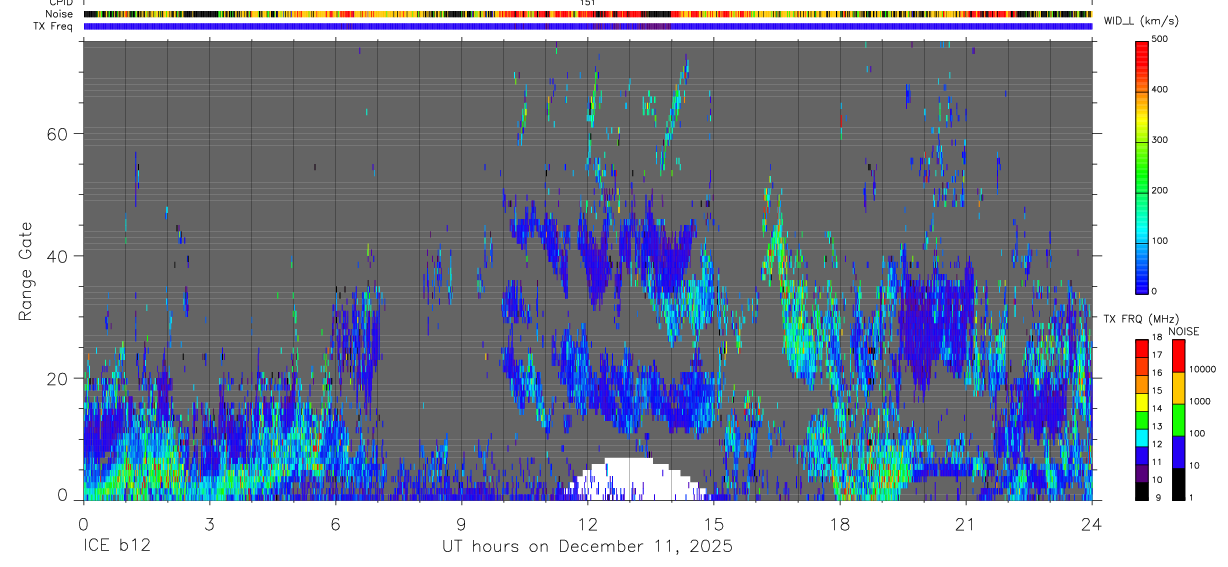Select the yellow 14-15 MHz swatch in TX FRQ legend
1228x567 pixels.
(x=1142, y=400)
